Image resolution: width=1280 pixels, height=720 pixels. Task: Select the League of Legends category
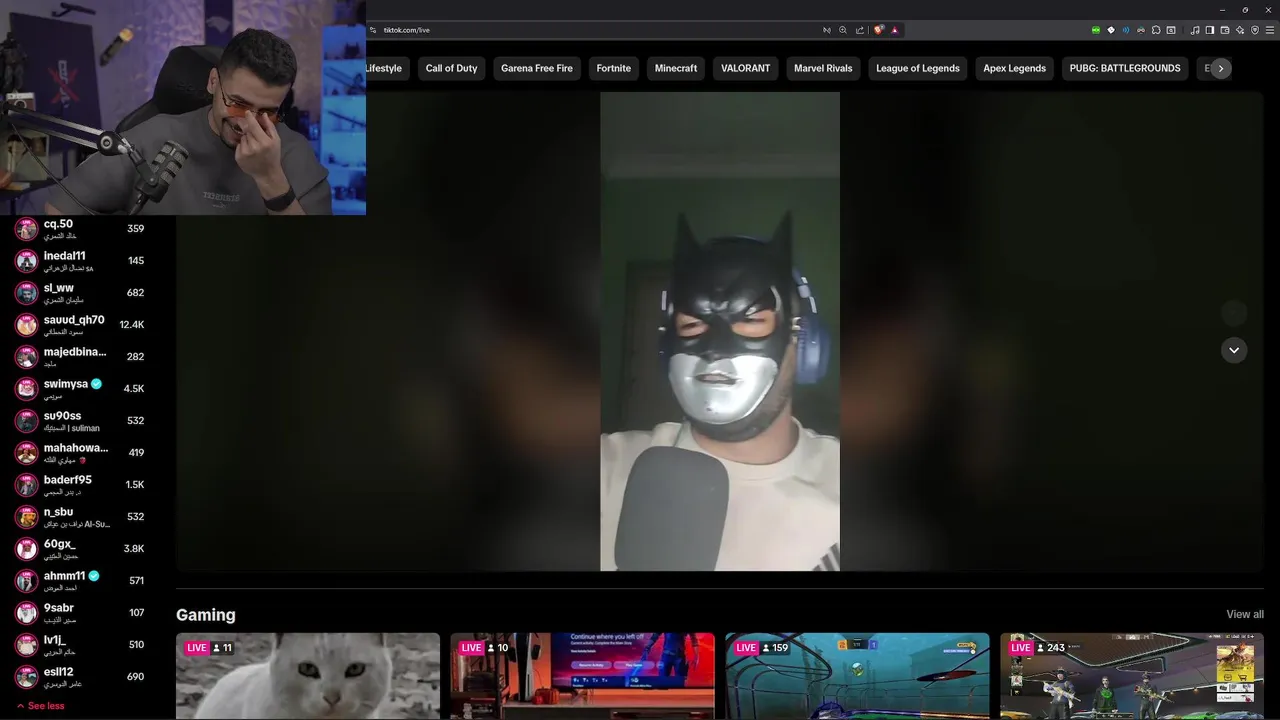click(918, 68)
